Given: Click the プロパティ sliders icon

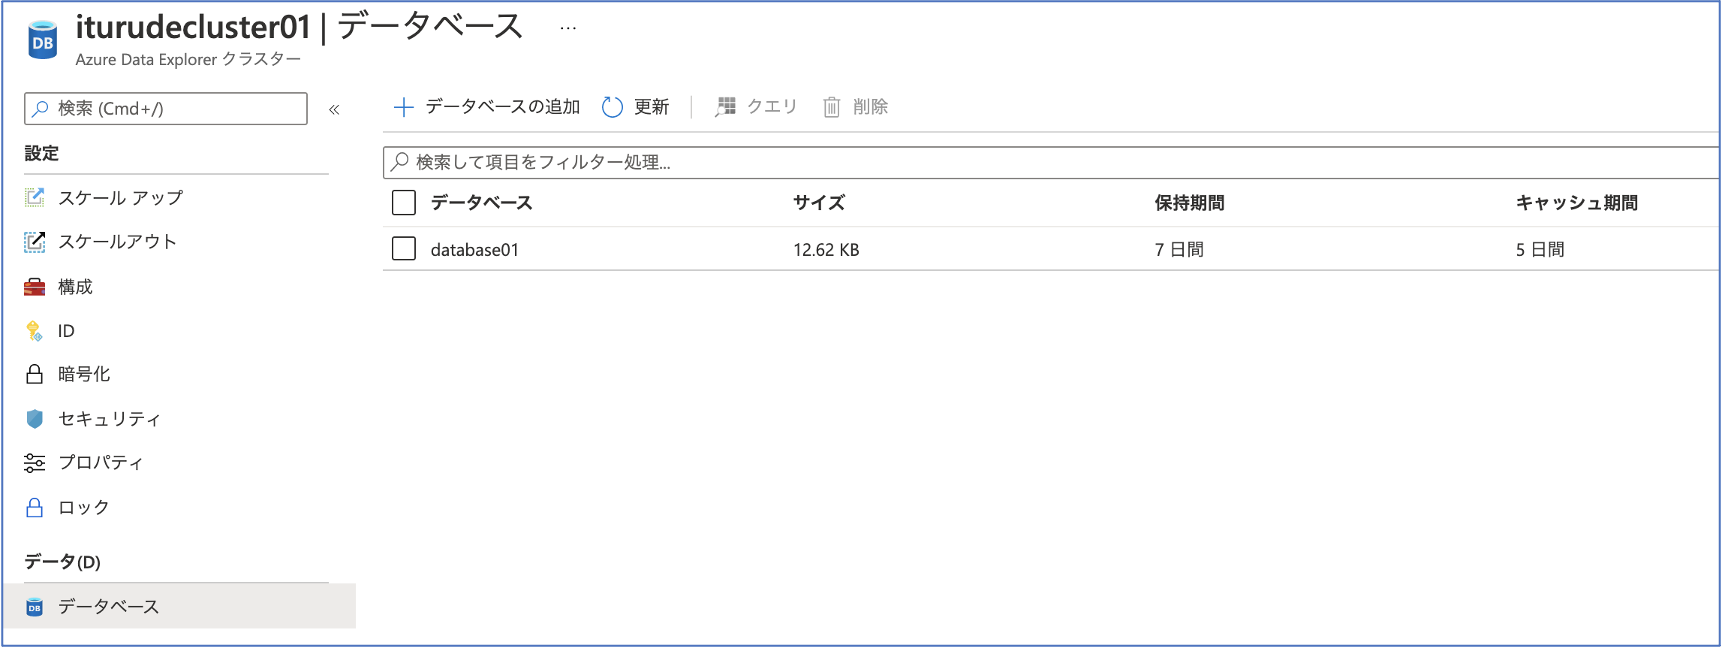Looking at the screenshot, I should 35,462.
